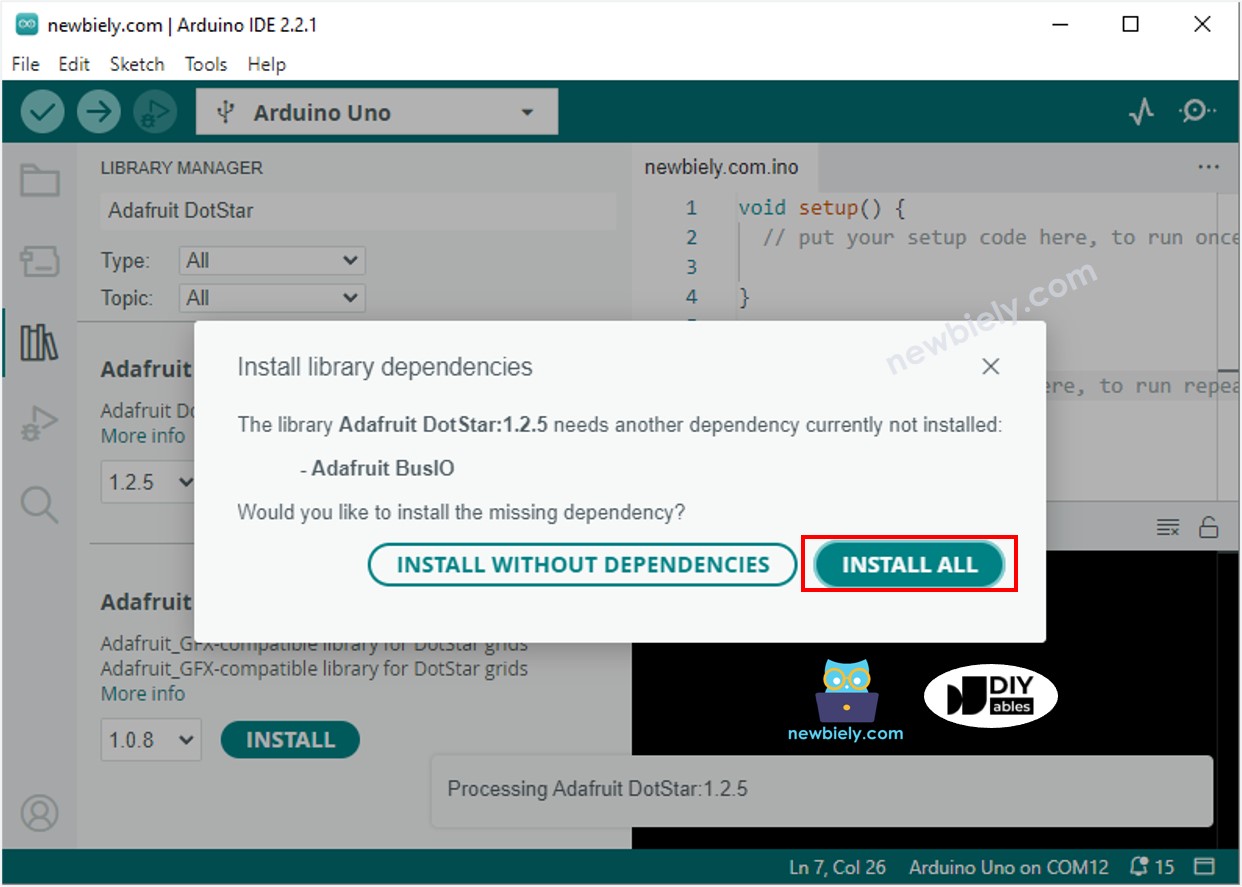The width and height of the screenshot is (1242, 887).
Task: Toggle the bottom panel from the status bar
Action: click(x=1204, y=866)
